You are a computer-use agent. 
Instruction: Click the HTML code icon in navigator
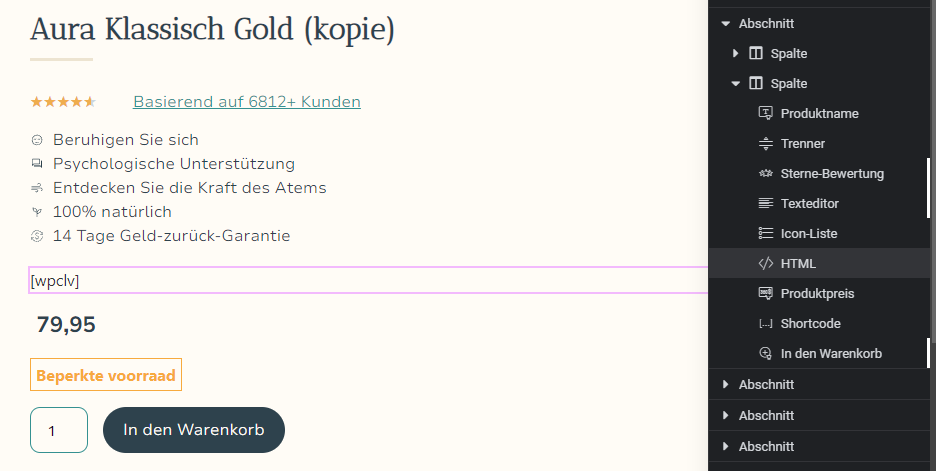coord(766,263)
